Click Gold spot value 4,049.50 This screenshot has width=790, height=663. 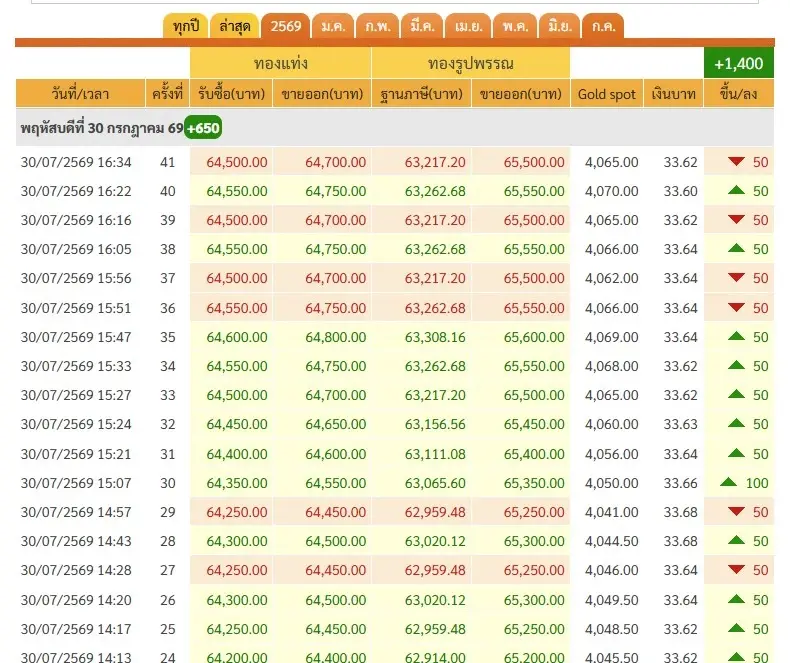[x=612, y=600]
